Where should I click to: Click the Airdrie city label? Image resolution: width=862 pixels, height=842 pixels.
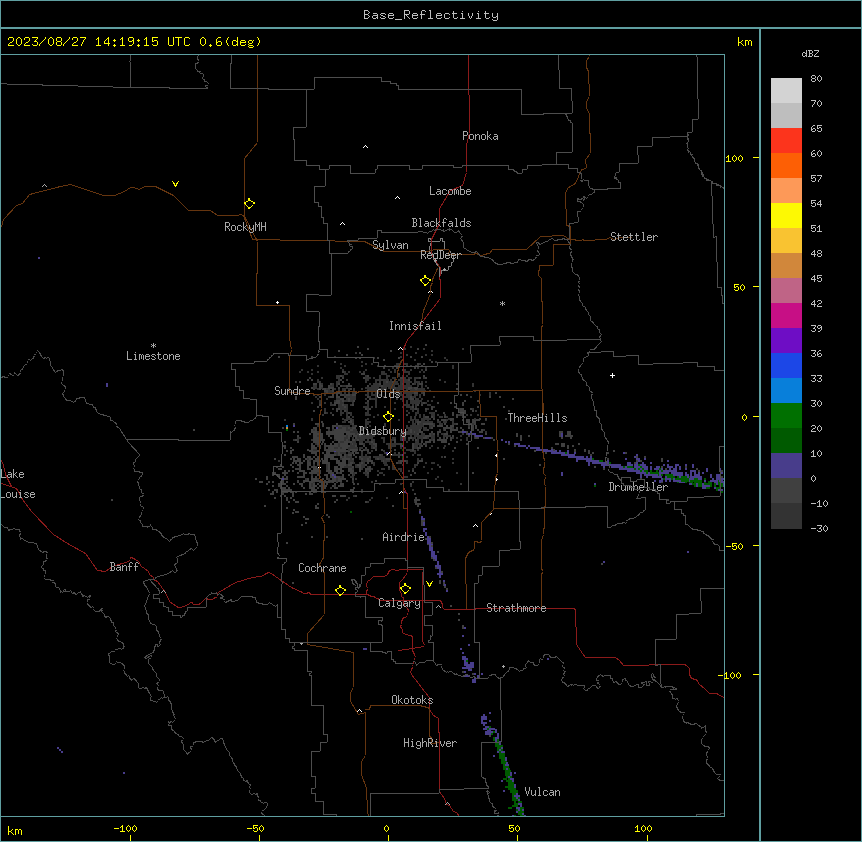[404, 537]
